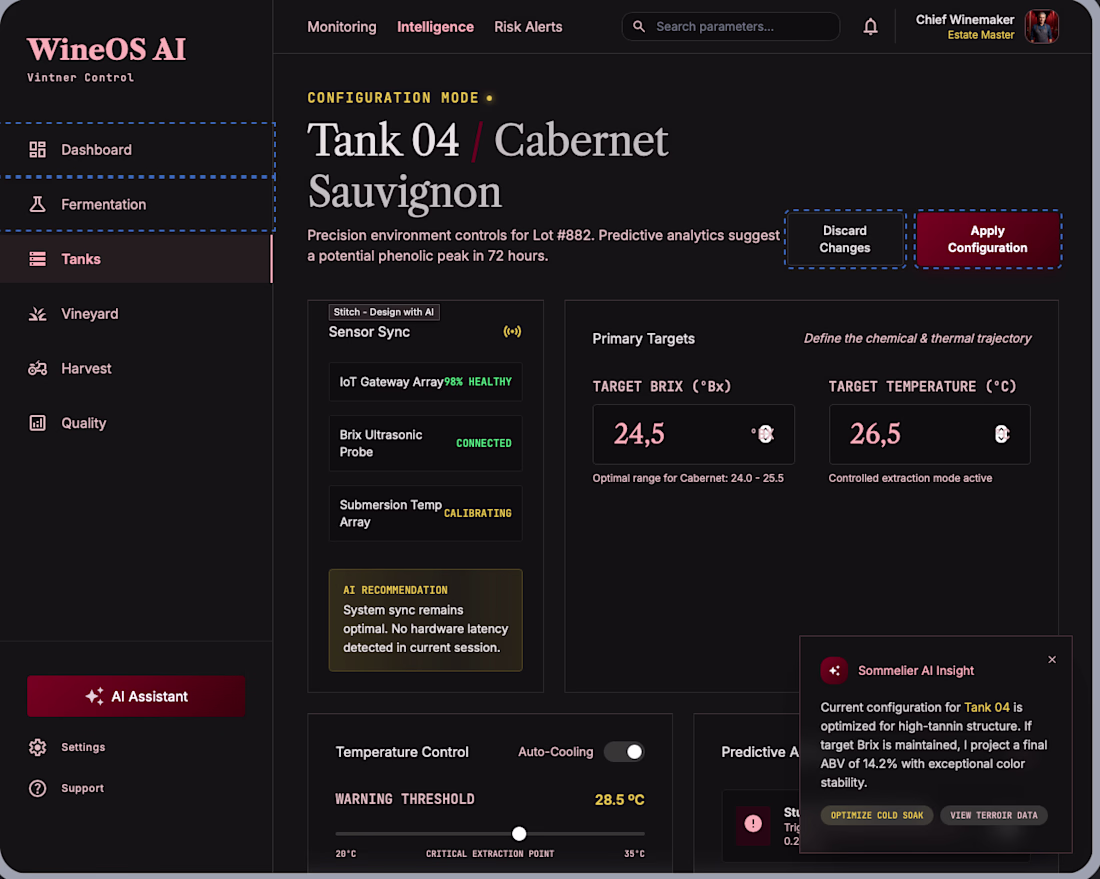Viewport: 1100px width, 879px height.
Task: Click the Tanks stacked-rows icon
Action: click(37, 259)
